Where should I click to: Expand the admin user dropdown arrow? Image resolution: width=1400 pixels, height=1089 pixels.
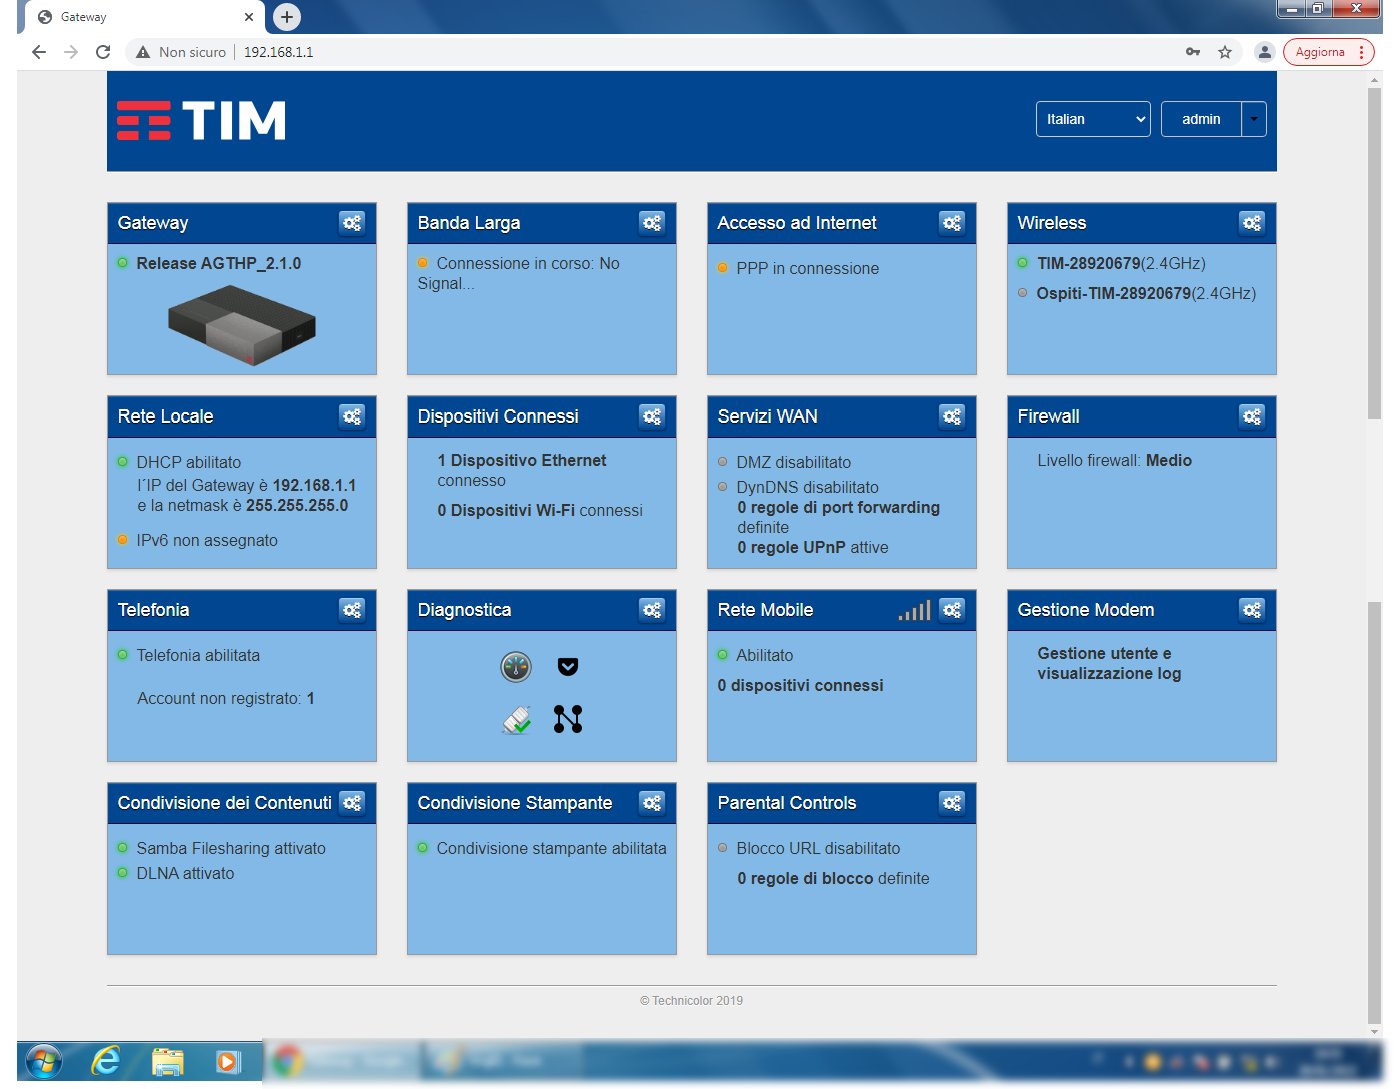point(1254,119)
